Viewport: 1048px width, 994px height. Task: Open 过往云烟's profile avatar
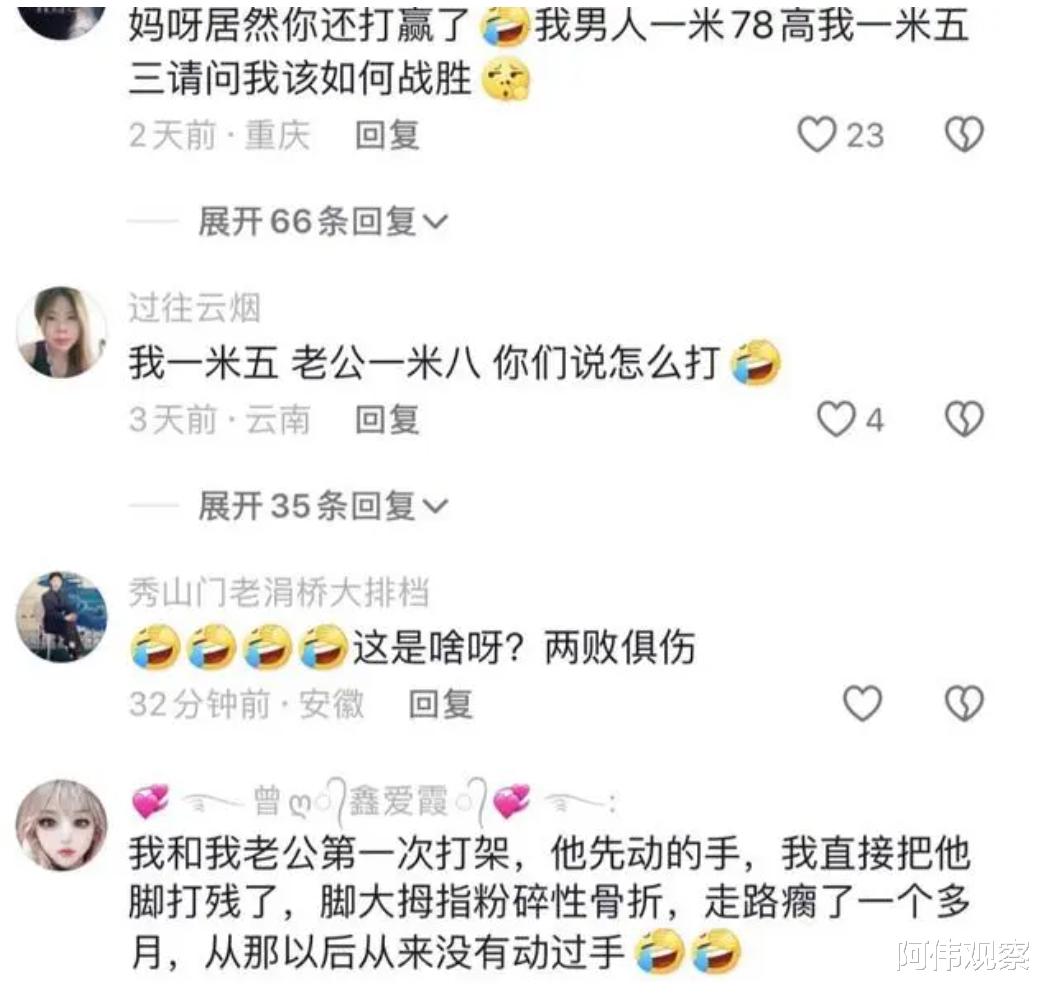pyautogui.click(x=61, y=332)
